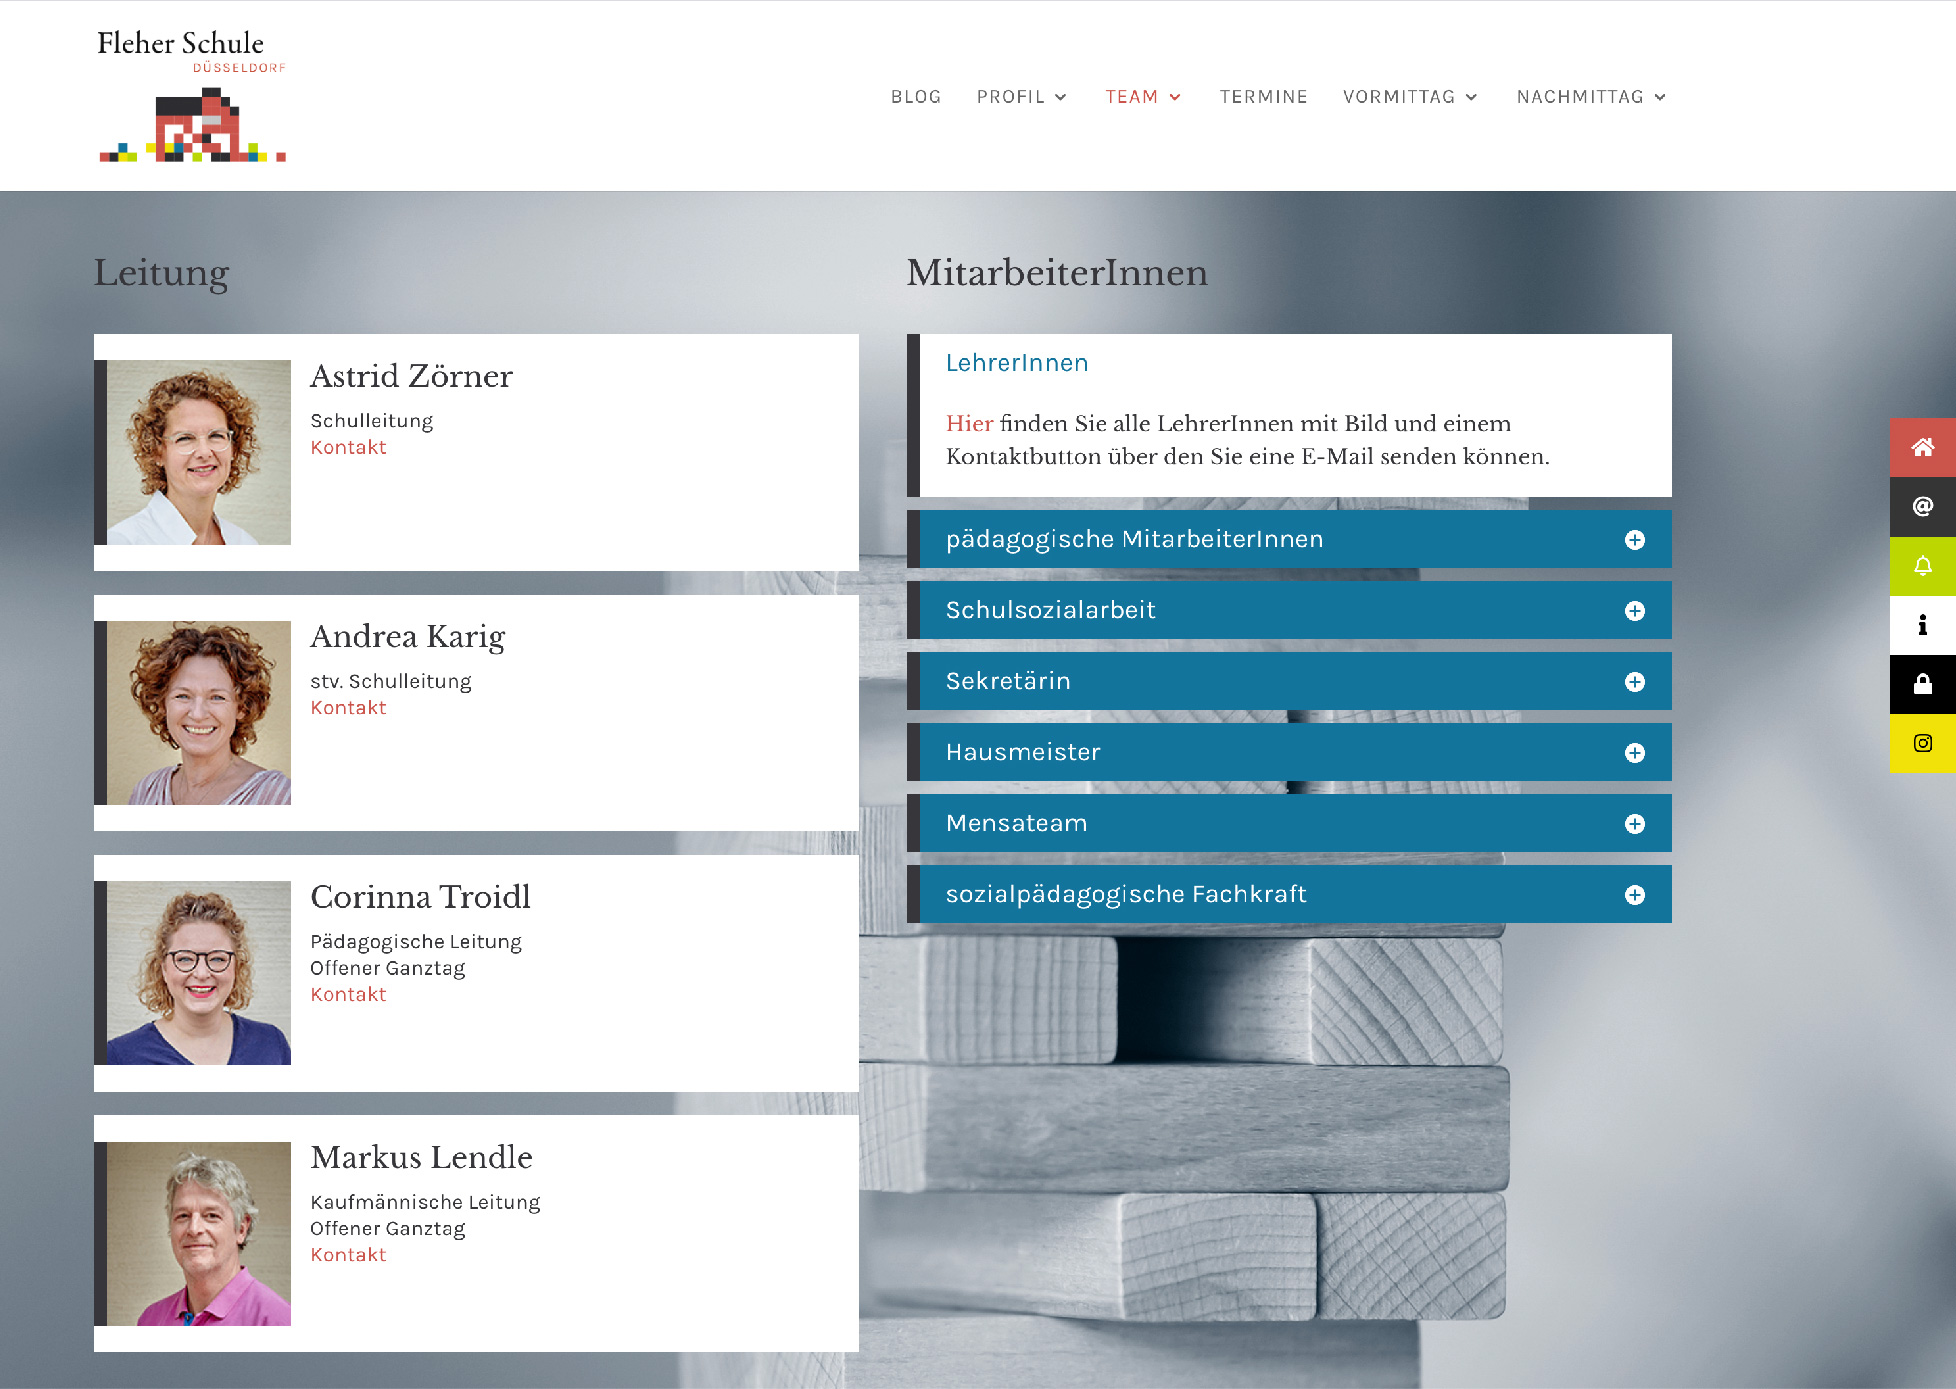Open the PROFIL dropdown menu

coord(1021,97)
